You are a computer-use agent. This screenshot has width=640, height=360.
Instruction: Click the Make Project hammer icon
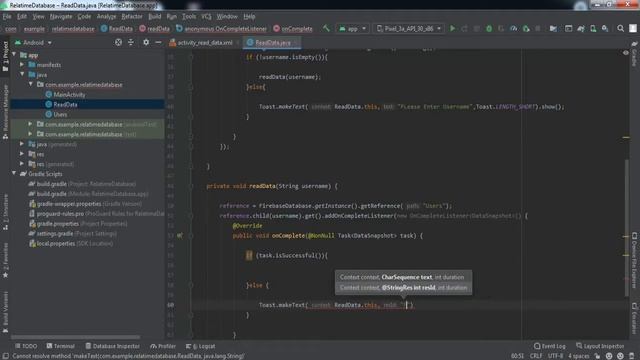point(326,29)
